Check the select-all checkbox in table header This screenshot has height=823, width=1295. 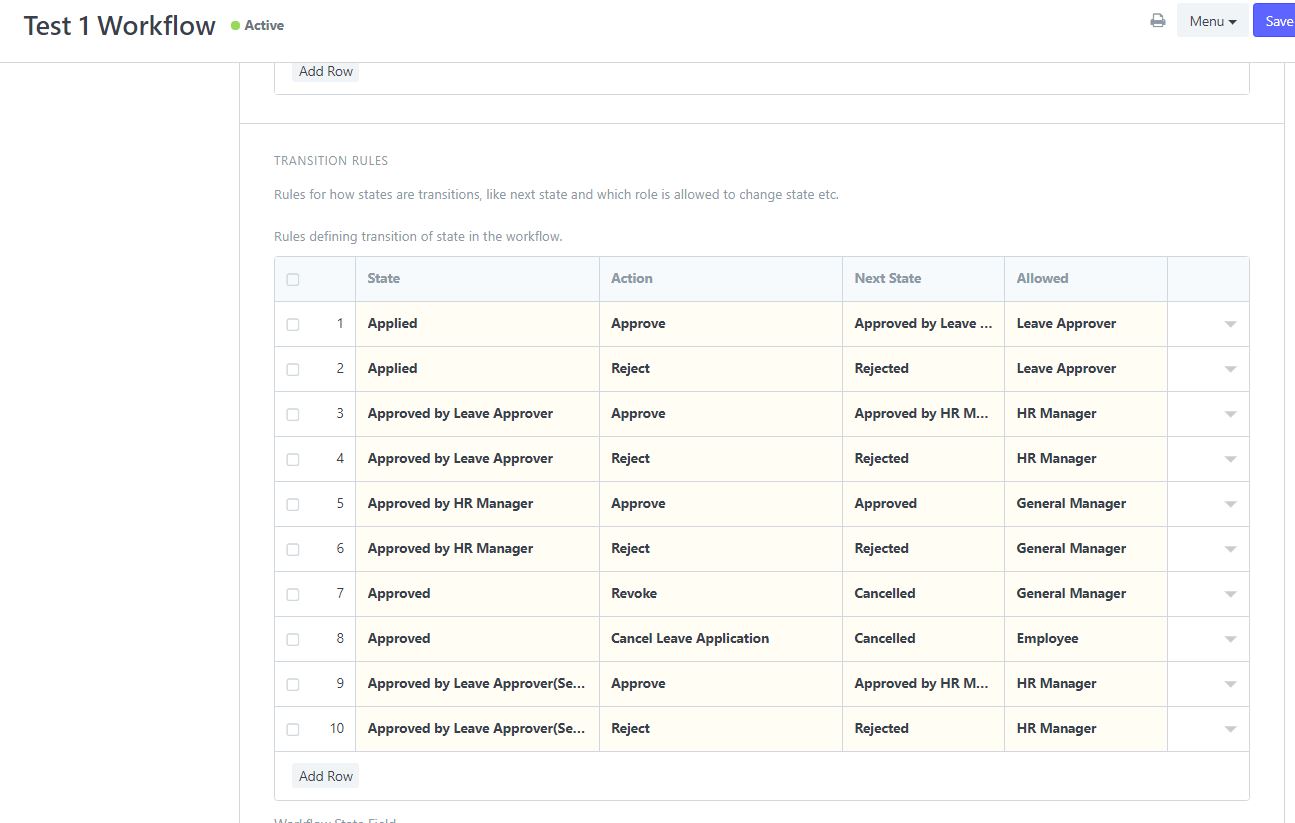(x=292, y=279)
